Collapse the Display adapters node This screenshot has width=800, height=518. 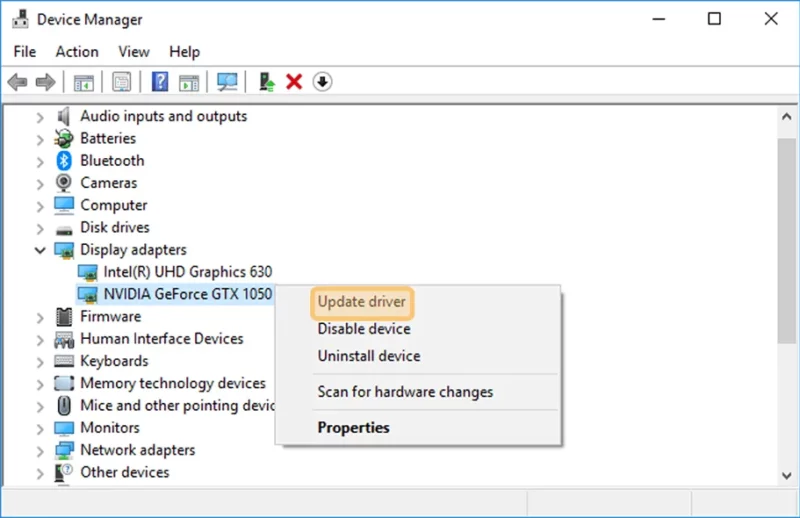coord(40,250)
